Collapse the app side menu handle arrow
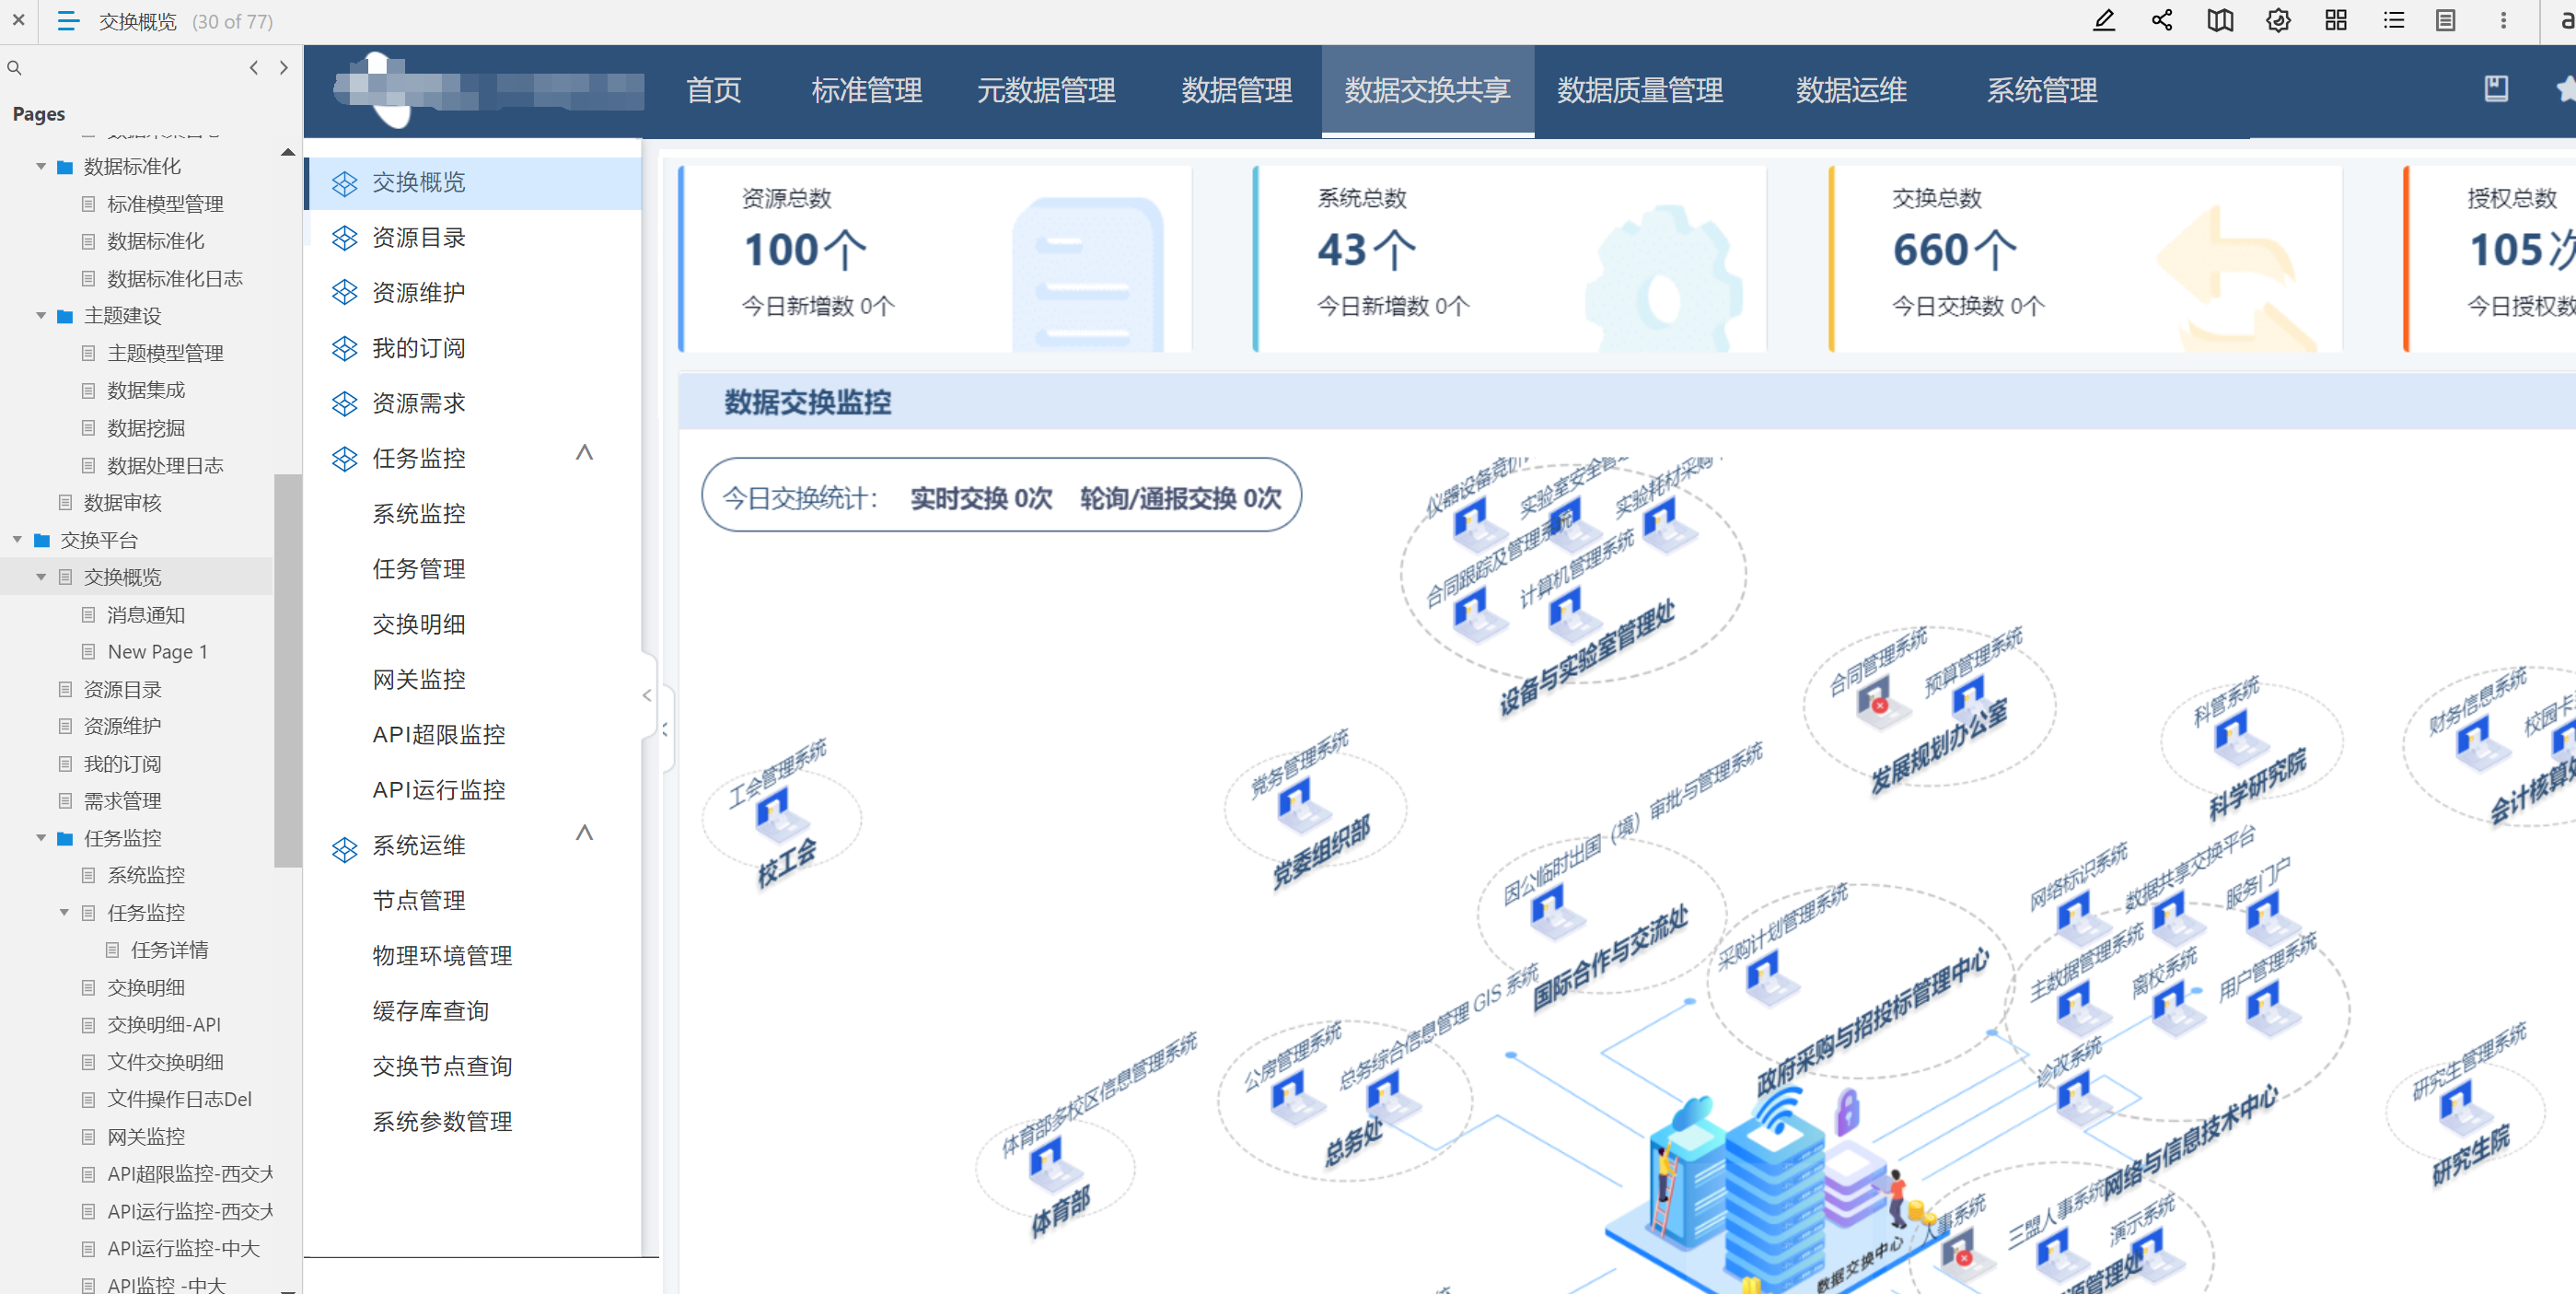 point(647,695)
